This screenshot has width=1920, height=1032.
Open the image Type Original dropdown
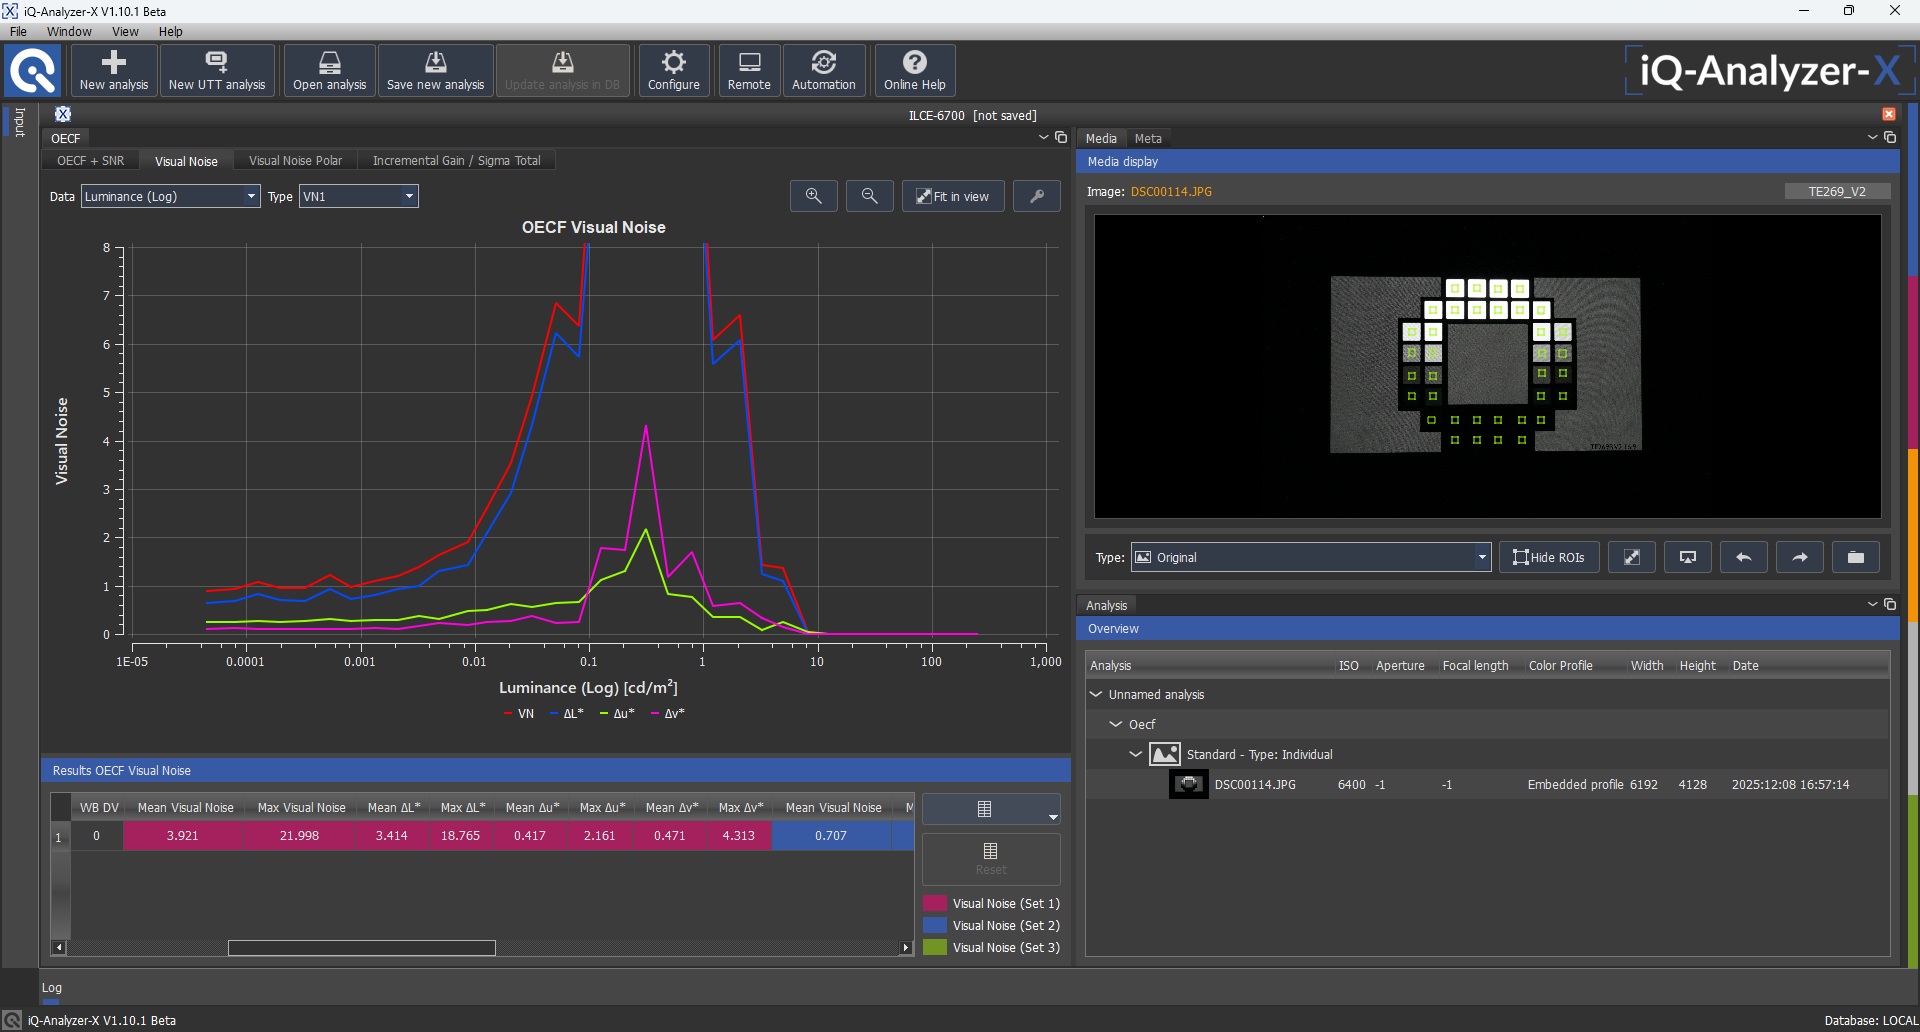point(1311,557)
